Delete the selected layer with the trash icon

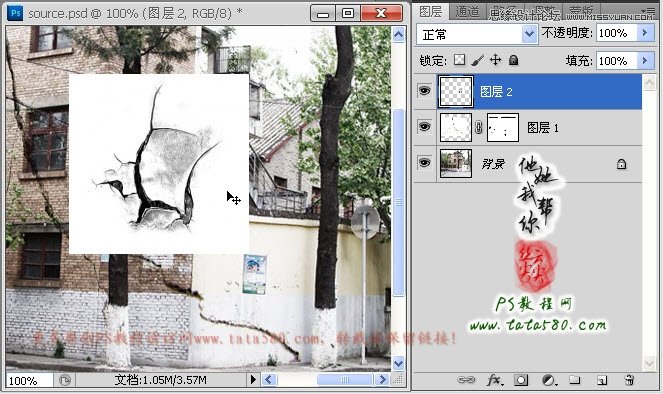pyautogui.click(x=629, y=380)
